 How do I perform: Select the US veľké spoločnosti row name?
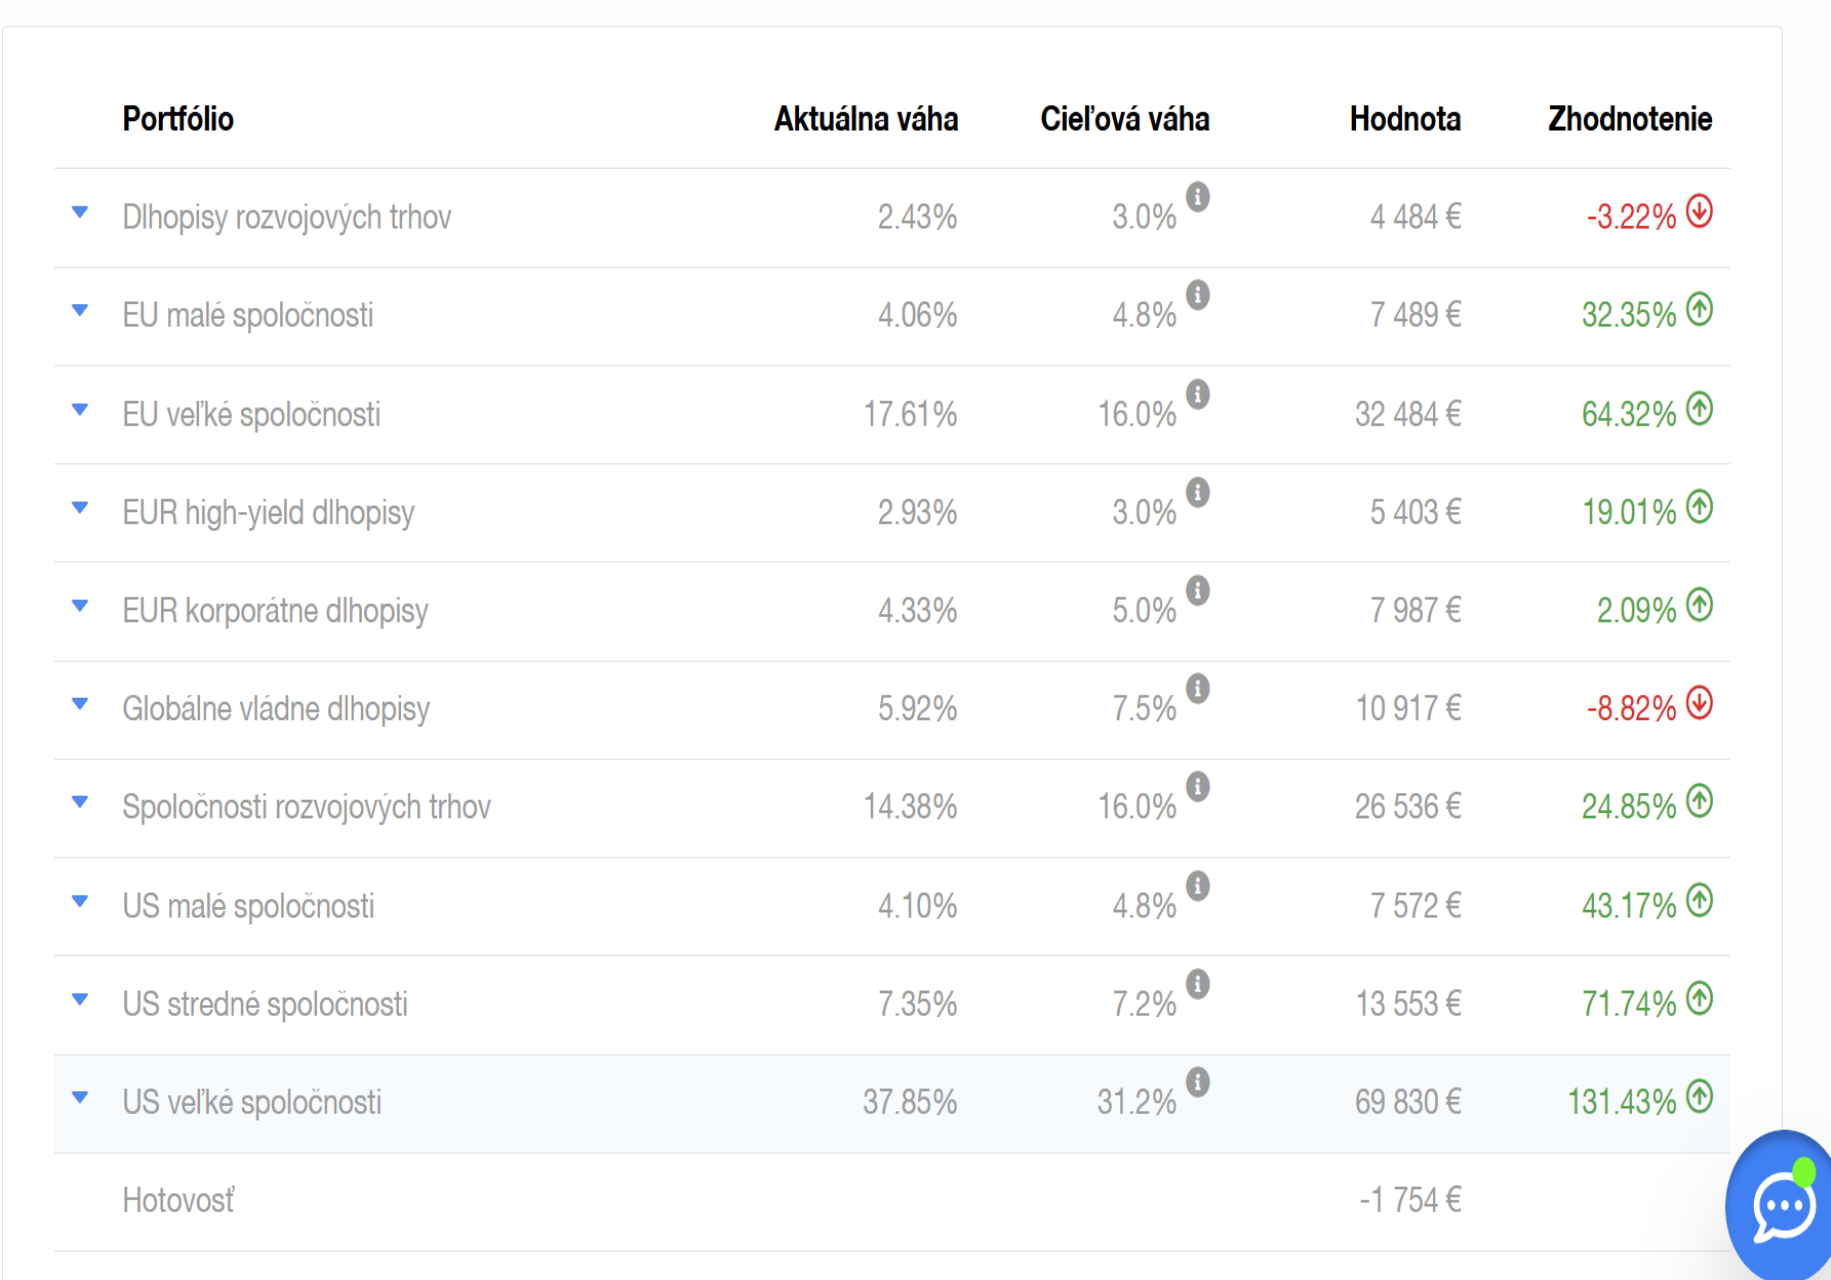coord(252,1102)
